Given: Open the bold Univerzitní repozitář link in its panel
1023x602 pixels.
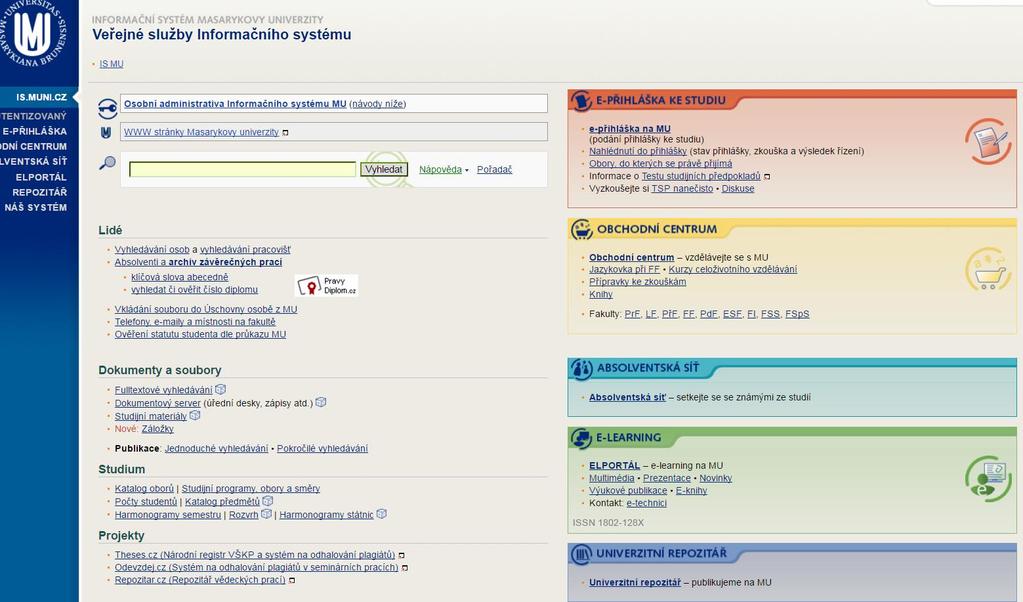Looking at the screenshot, I should pos(634,582).
